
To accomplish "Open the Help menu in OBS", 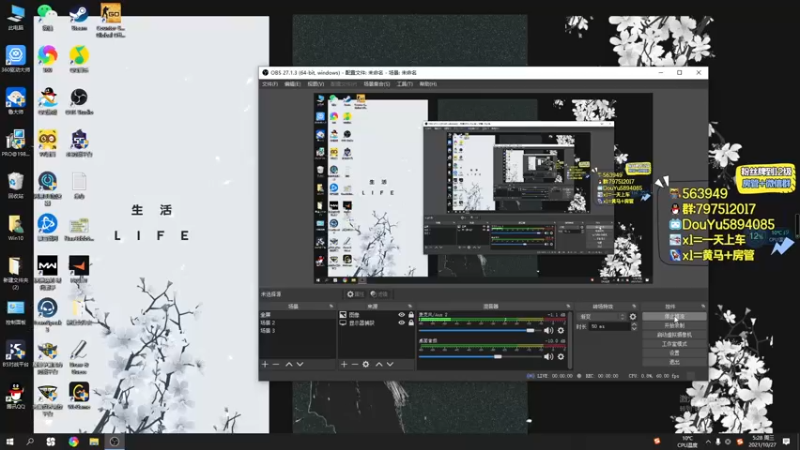I will [428, 84].
